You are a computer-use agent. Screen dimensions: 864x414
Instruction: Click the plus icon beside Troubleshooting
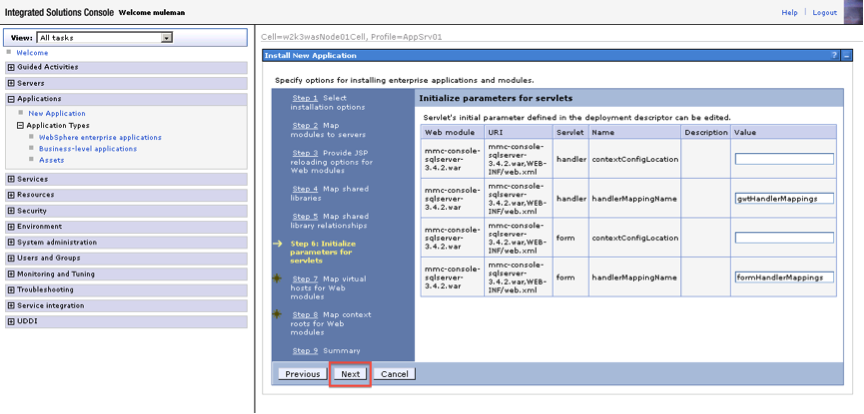coord(11,290)
